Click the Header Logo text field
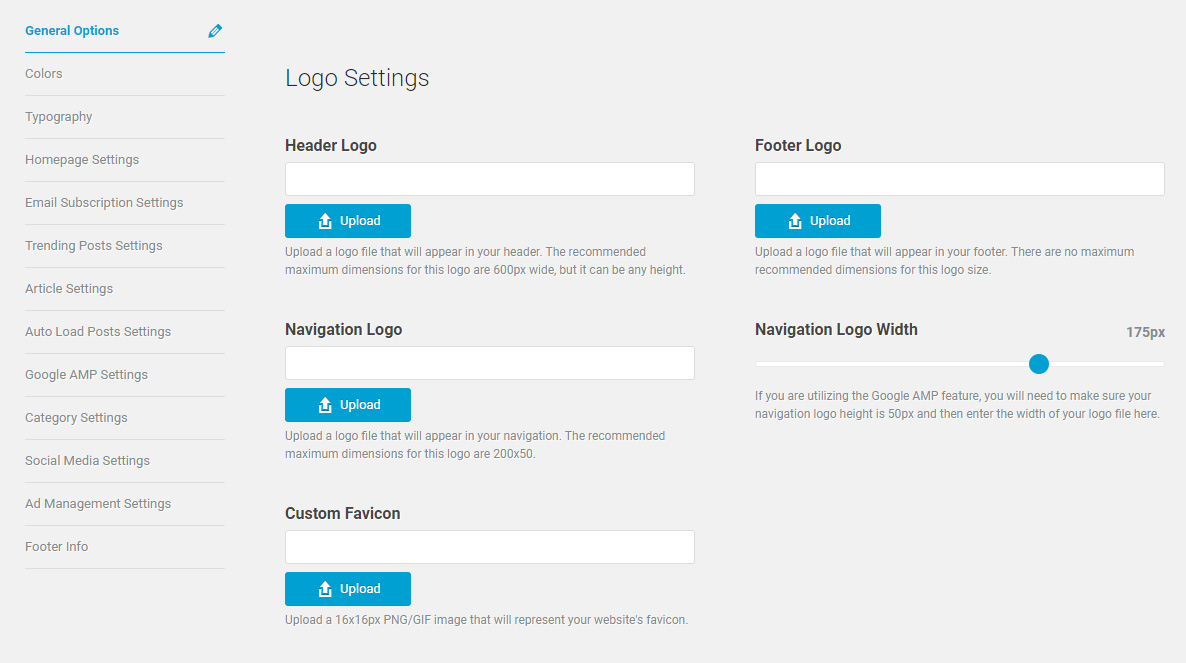Image resolution: width=1186 pixels, height=663 pixels. pyautogui.click(x=490, y=179)
